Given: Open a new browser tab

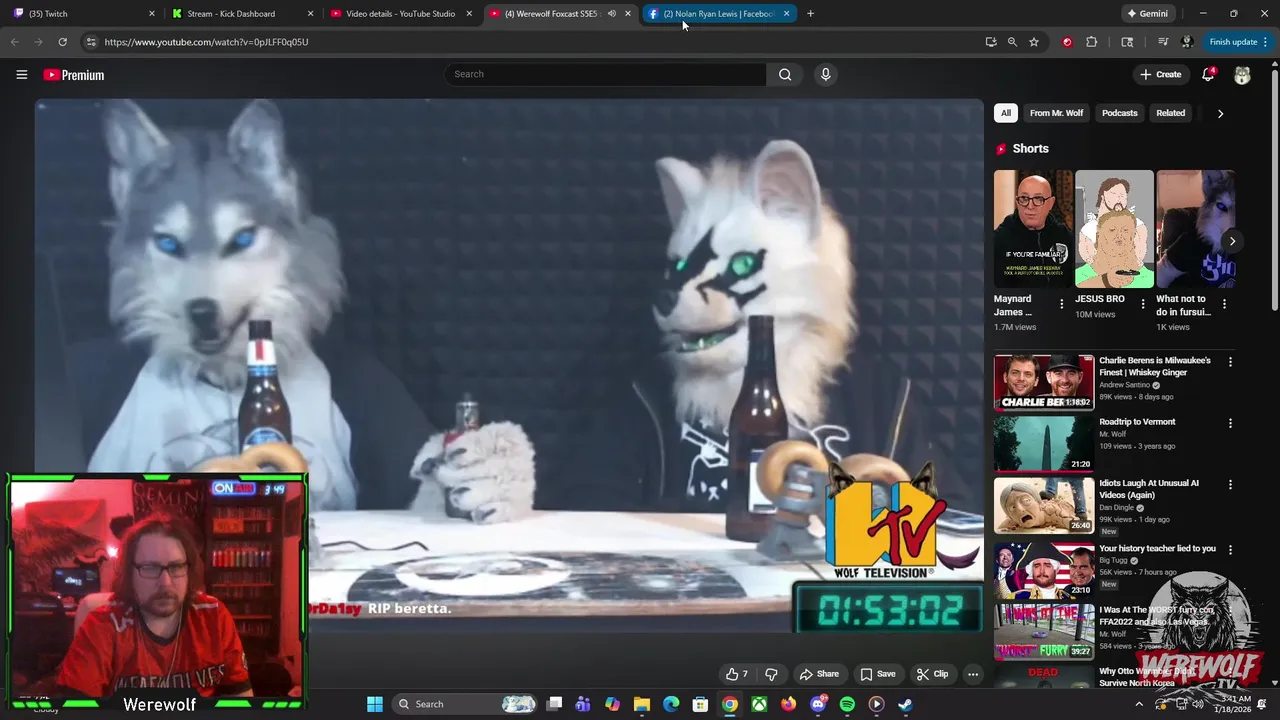Looking at the screenshot, I should [810, 14].
